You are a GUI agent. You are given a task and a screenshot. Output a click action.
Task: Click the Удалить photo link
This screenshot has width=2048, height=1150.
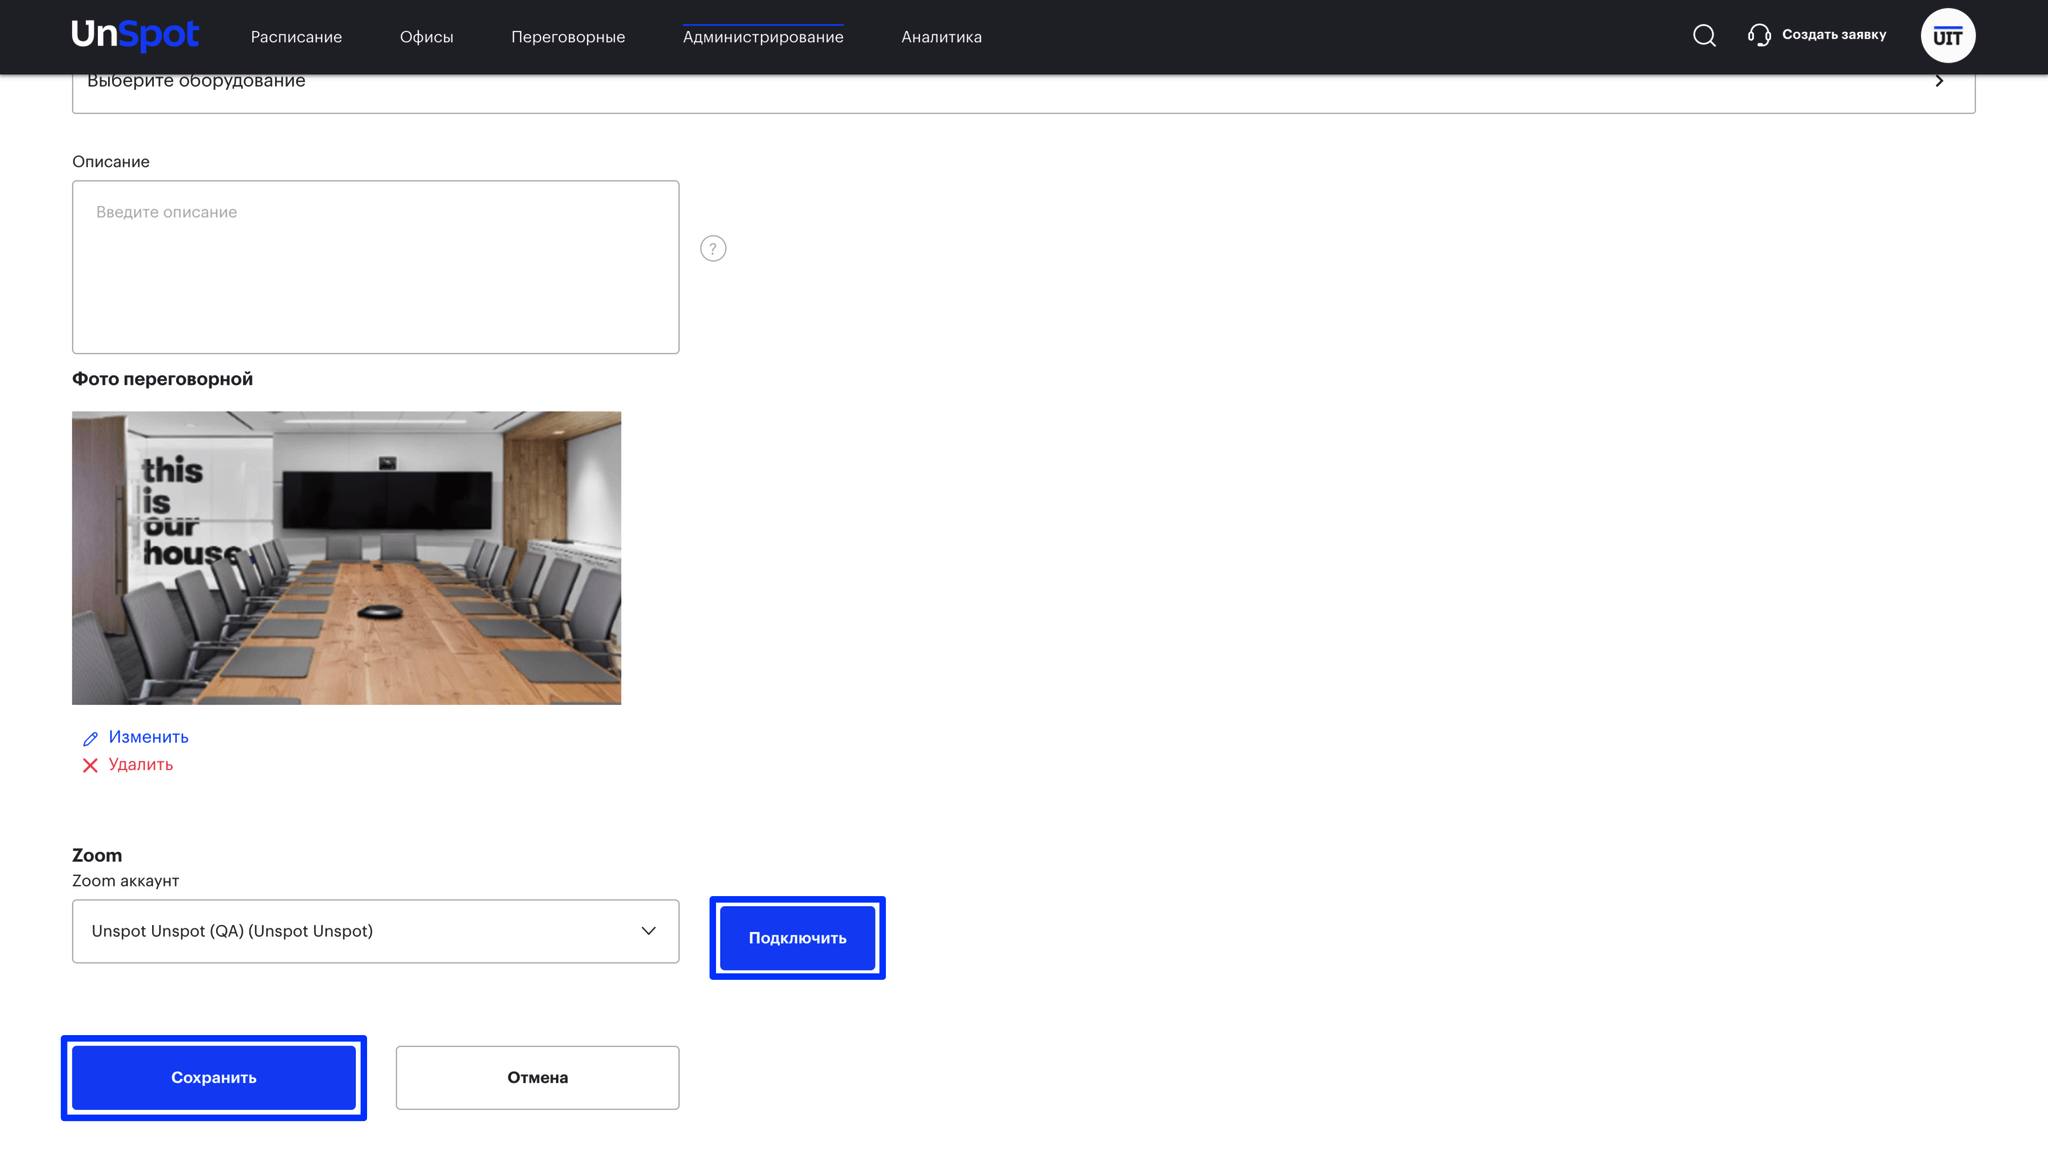pyautogui.click(x=140, y=765)
